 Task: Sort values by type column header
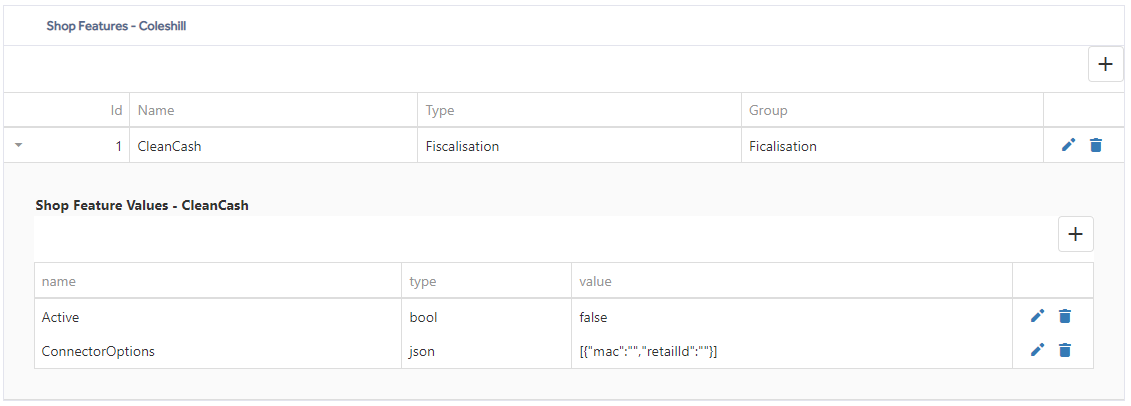[x=423, y=281]
